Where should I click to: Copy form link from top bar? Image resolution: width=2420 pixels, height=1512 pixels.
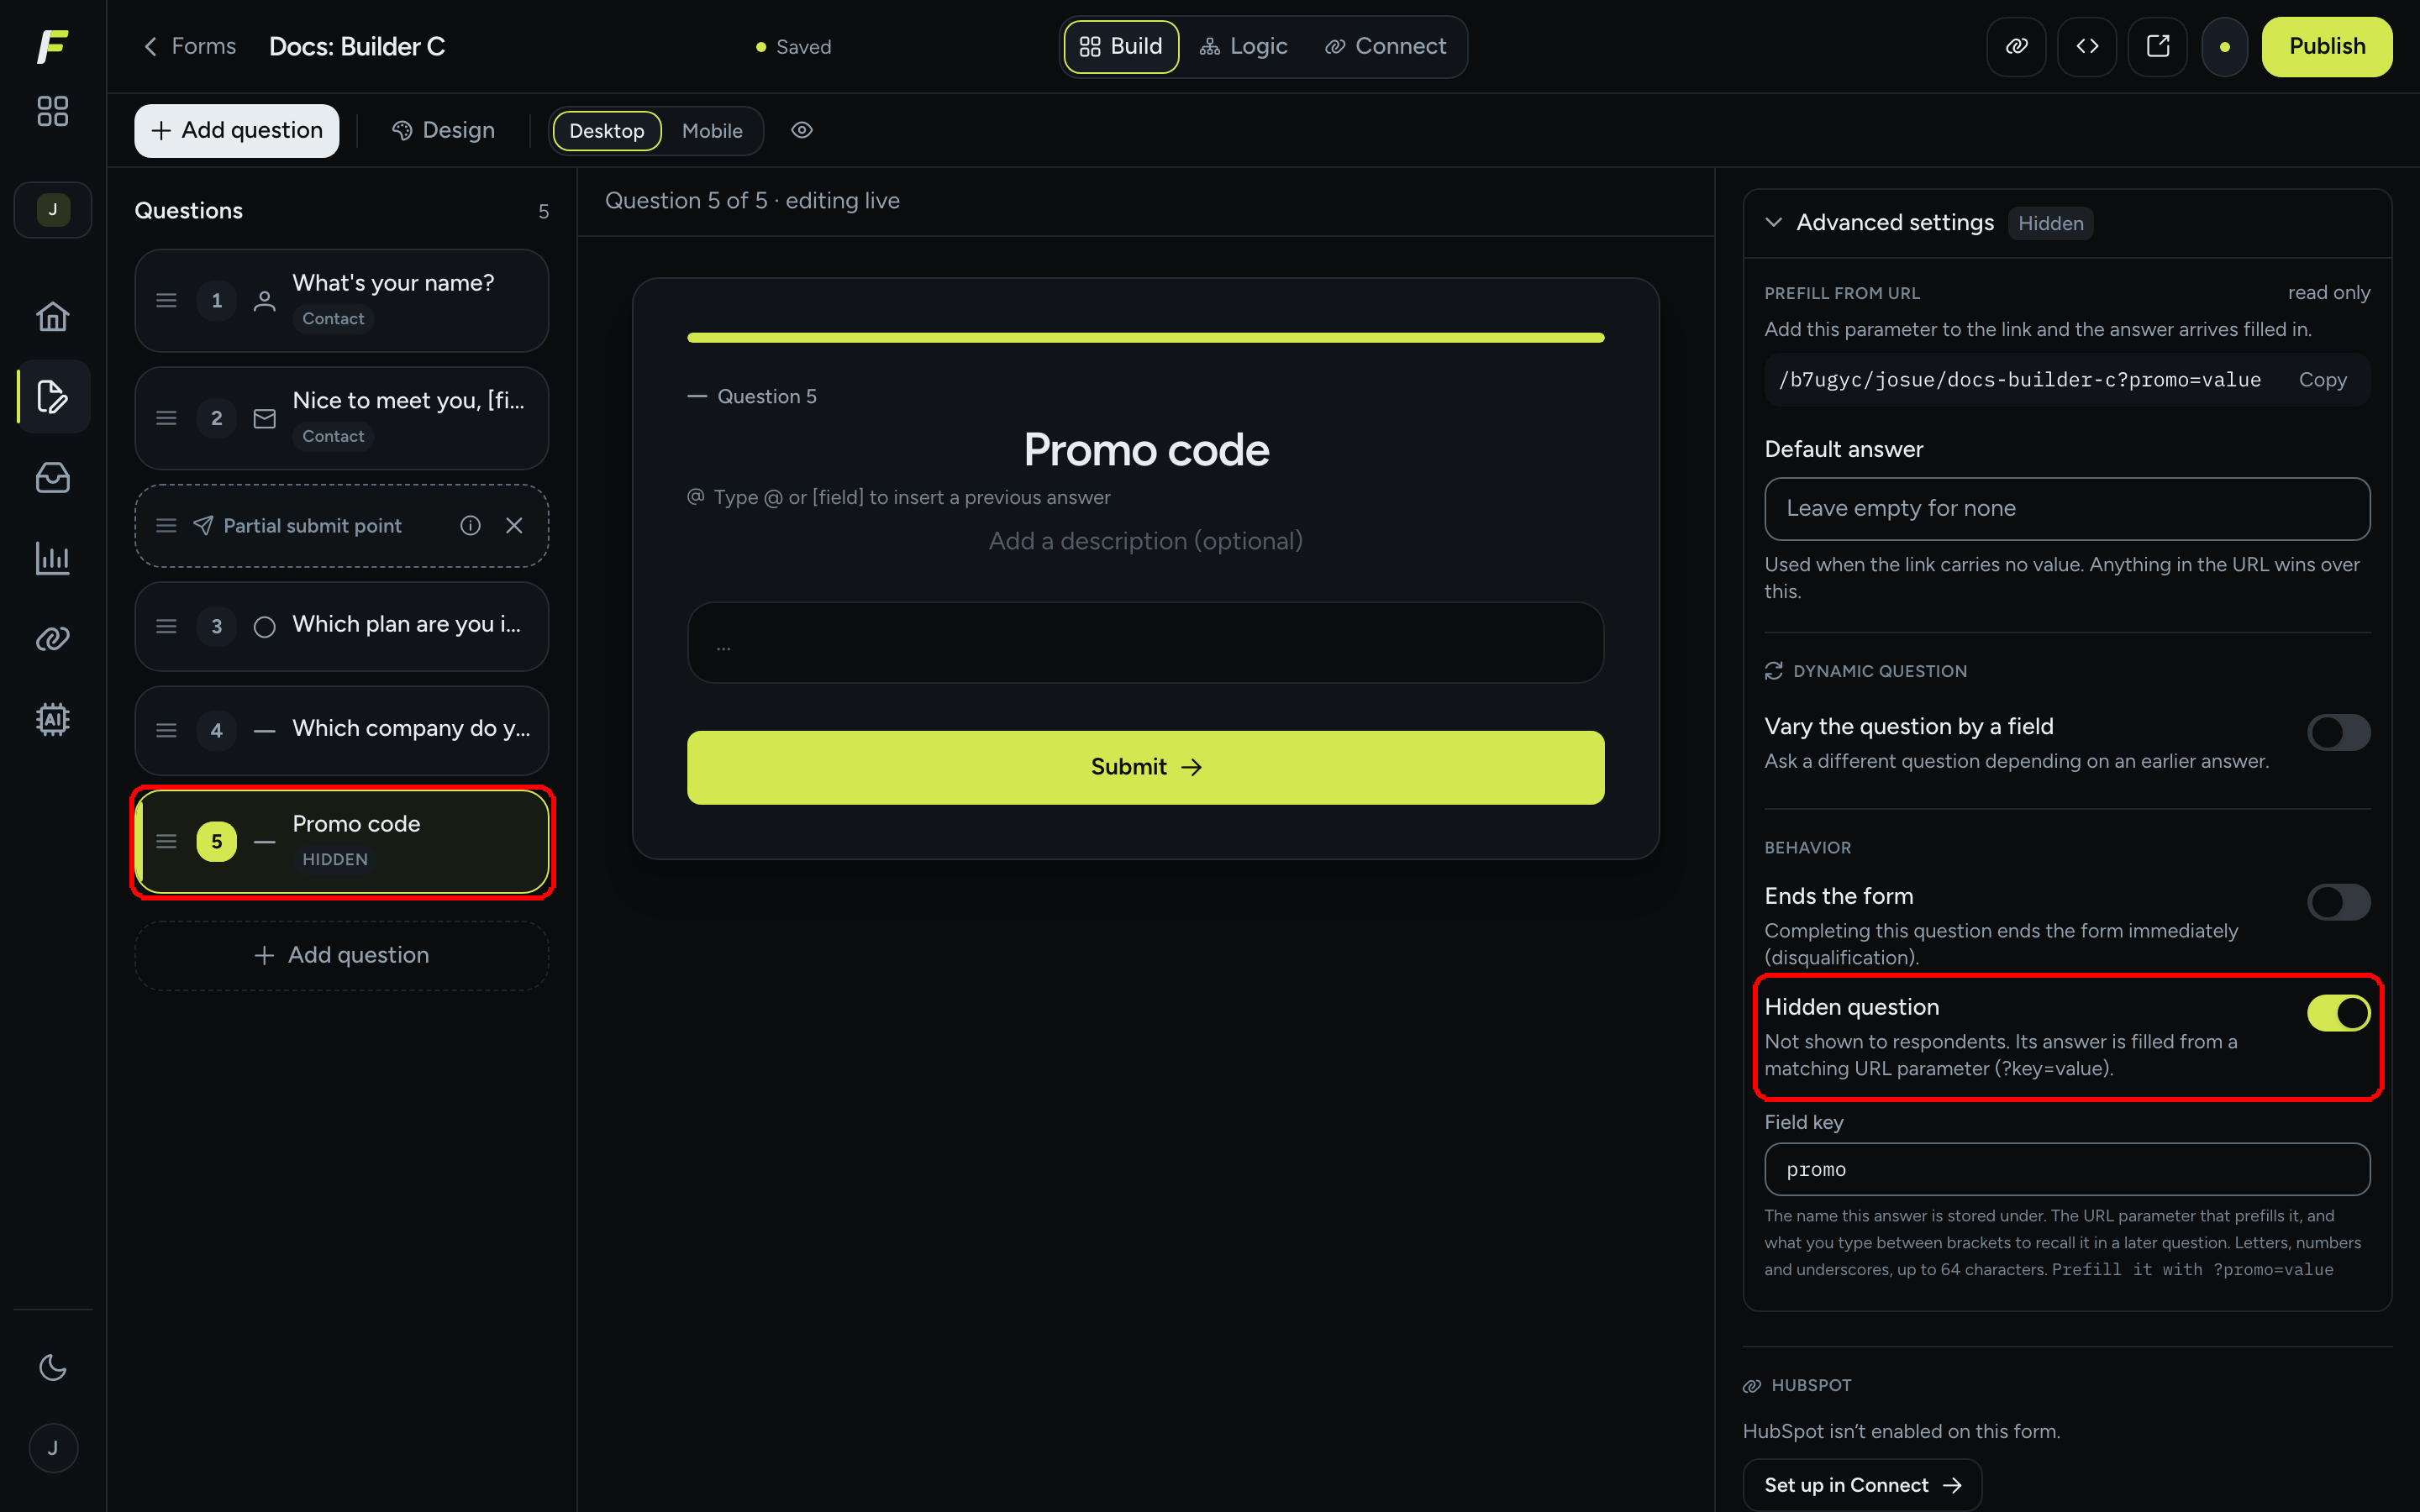click(2016, 46)
